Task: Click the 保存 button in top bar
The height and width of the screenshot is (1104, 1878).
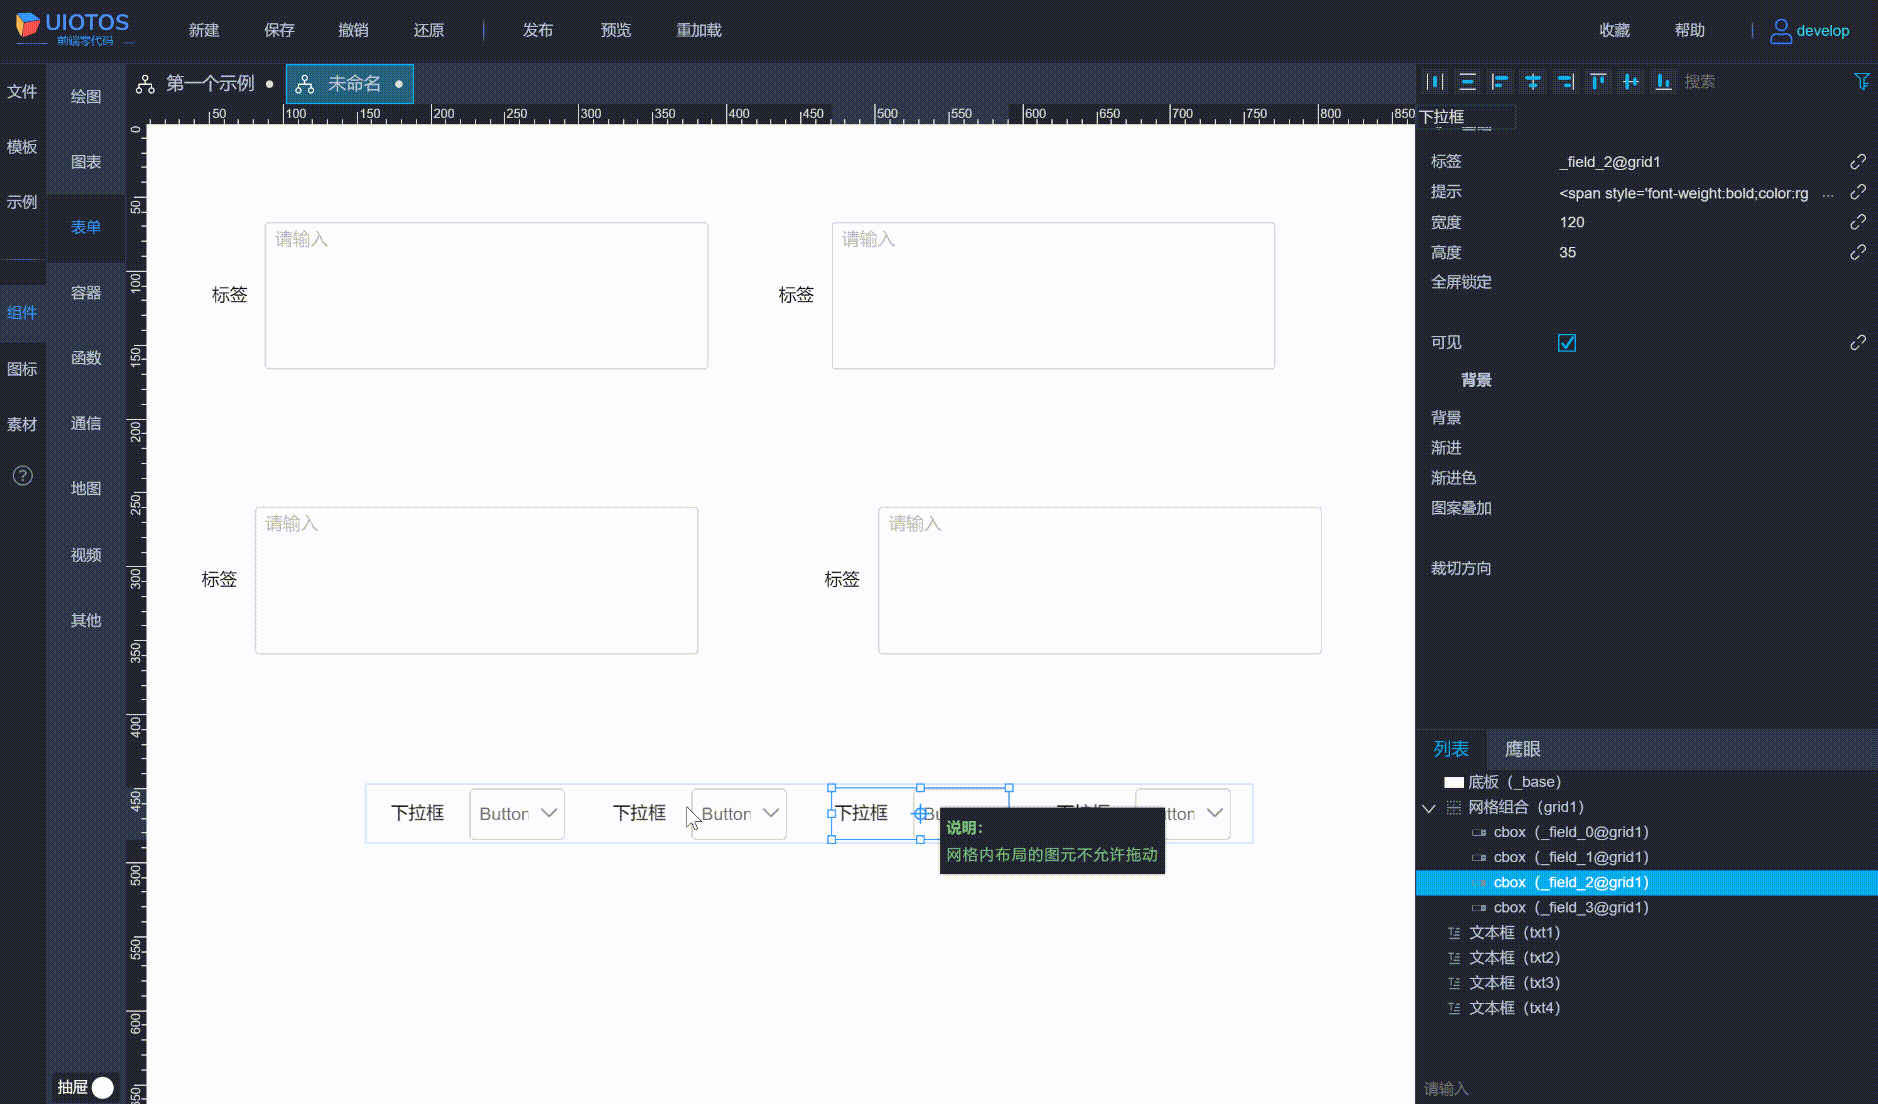Action: pos(279,30)
